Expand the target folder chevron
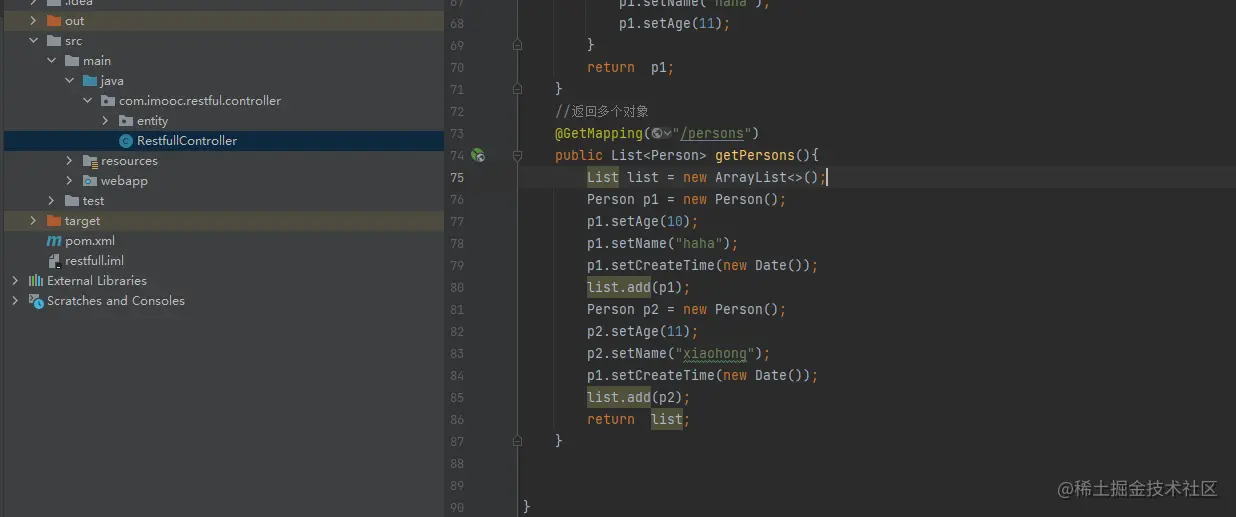Image resolution: width=1236 pixels, height=517 pixels. [33, 221]
